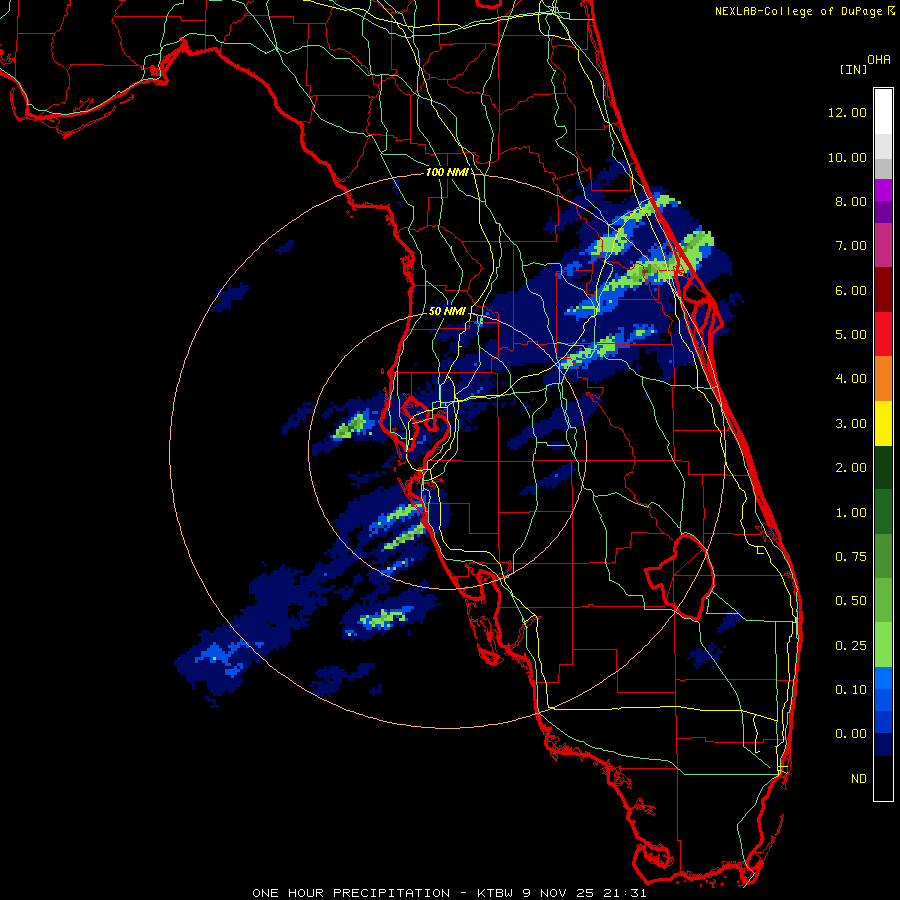Click the 0.25 legend value
Image resolution: width=900 pixels, height=900 pixels.
pyautogui.click(x=851, y=646)
